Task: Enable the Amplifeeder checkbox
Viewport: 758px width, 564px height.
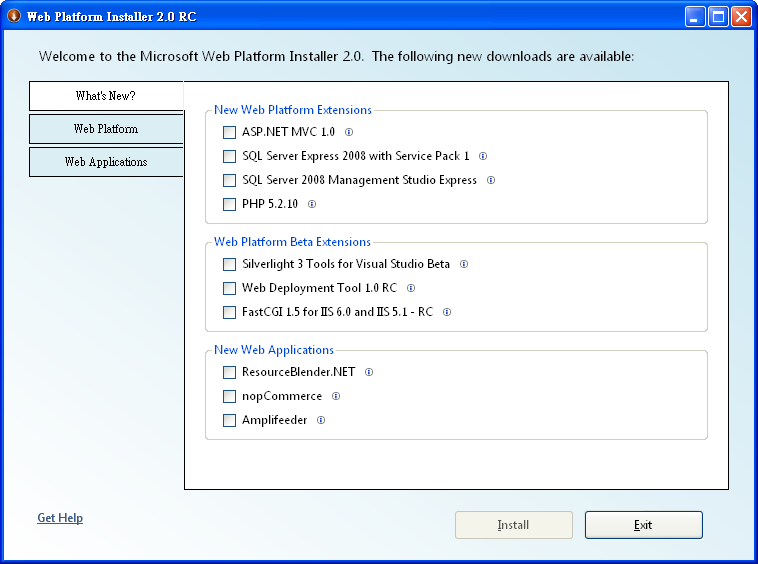Action: tap(229, 420)
